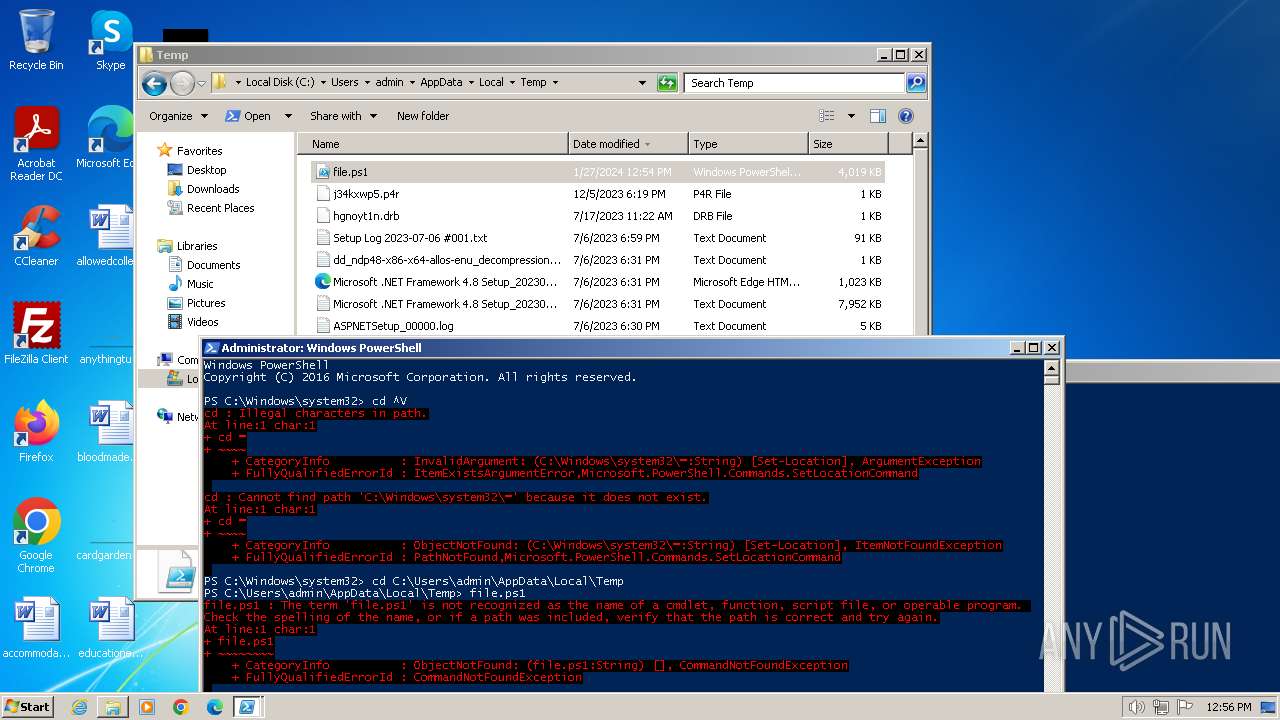Launch FileZilla Client from desktop
1280x720 pixels.
[x=36, y=334]
